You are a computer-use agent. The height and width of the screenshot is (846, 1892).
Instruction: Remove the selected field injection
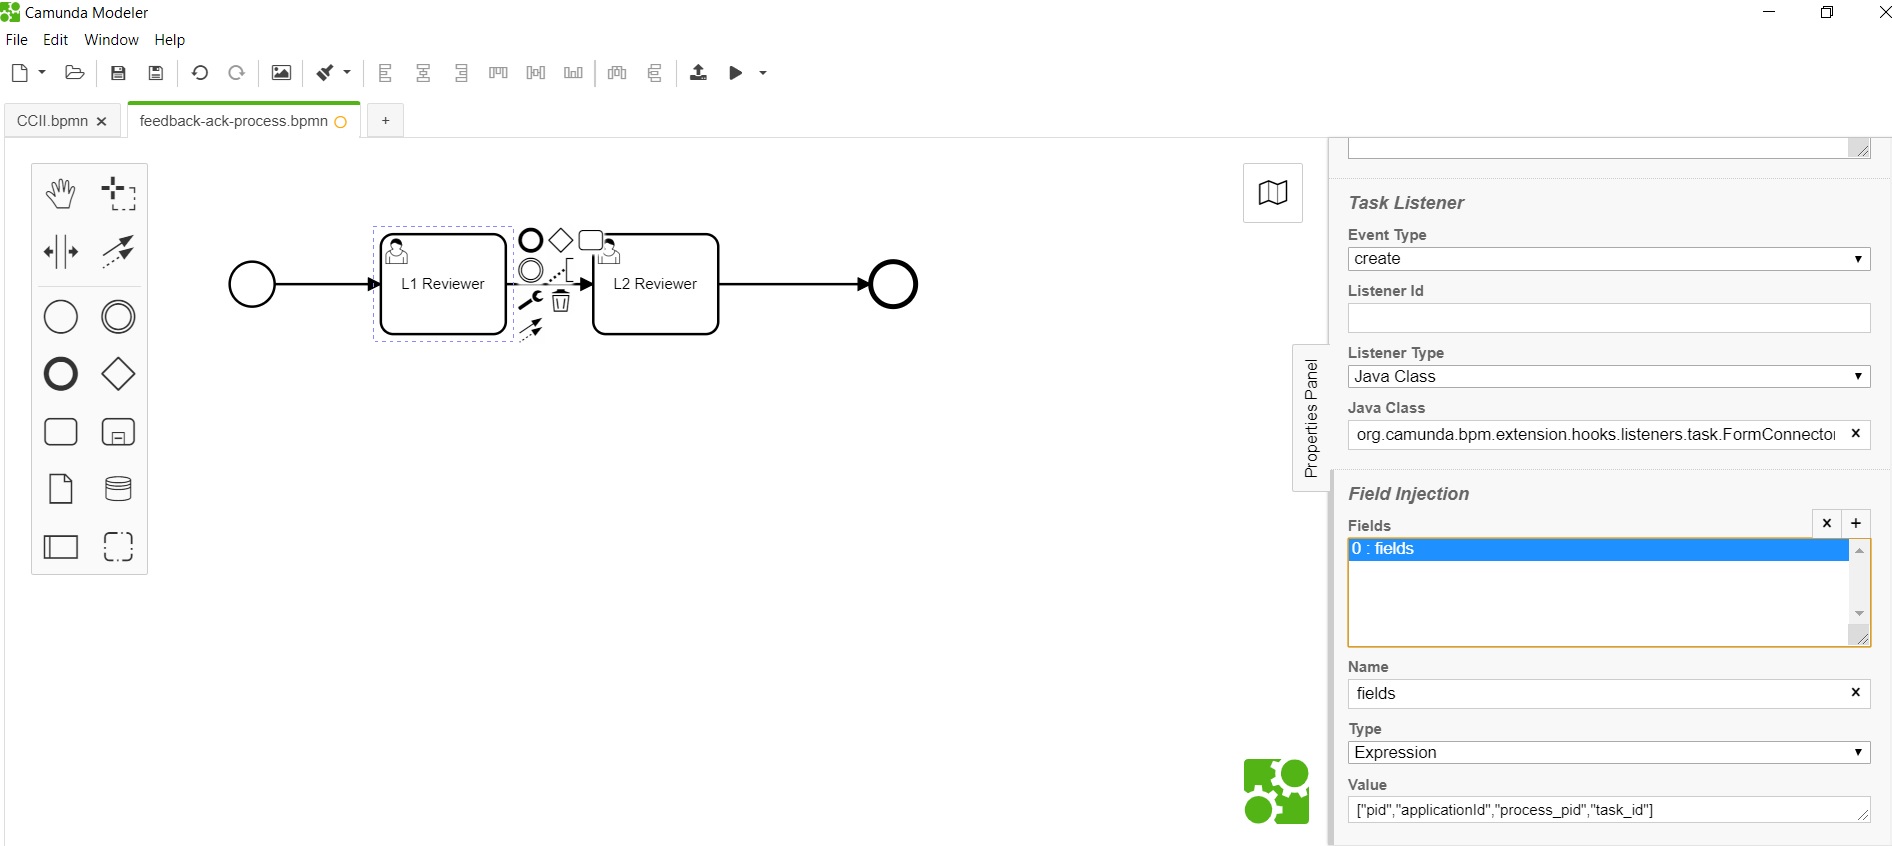[1827, 523]
